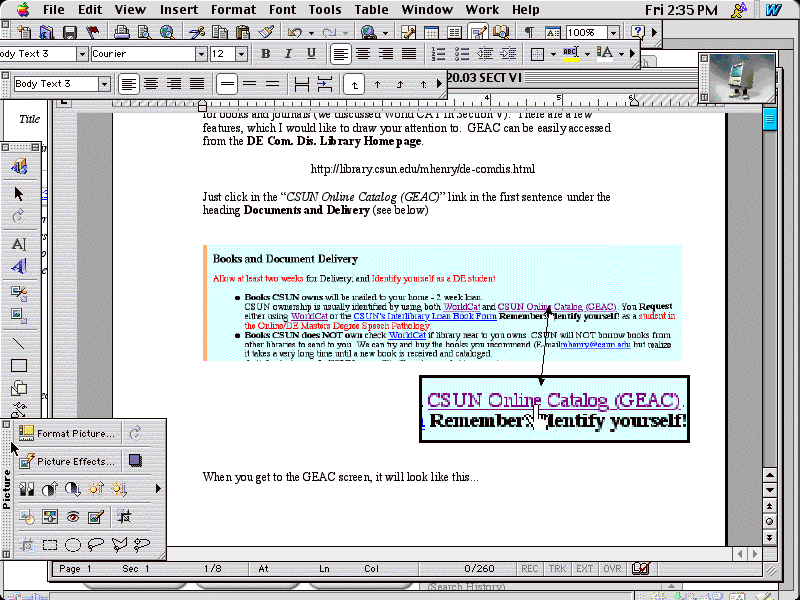800x600 pixels.
Task: Click the Undo arrow icon
Action: (294, 33)
